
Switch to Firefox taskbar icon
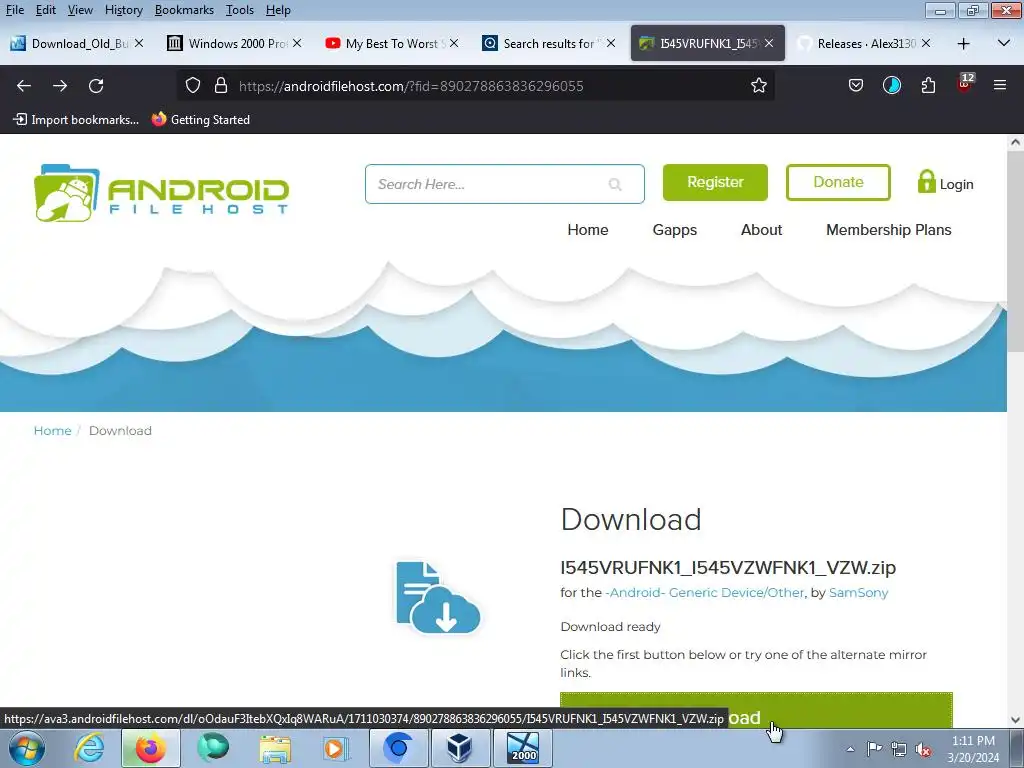150,748
